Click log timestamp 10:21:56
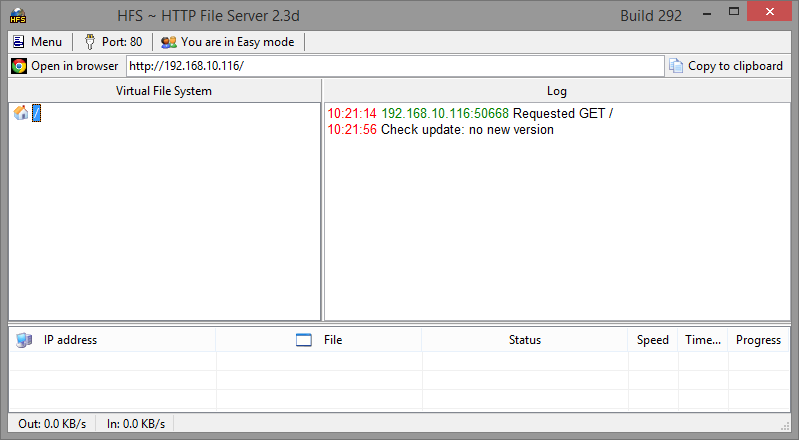 pos(352,130)
